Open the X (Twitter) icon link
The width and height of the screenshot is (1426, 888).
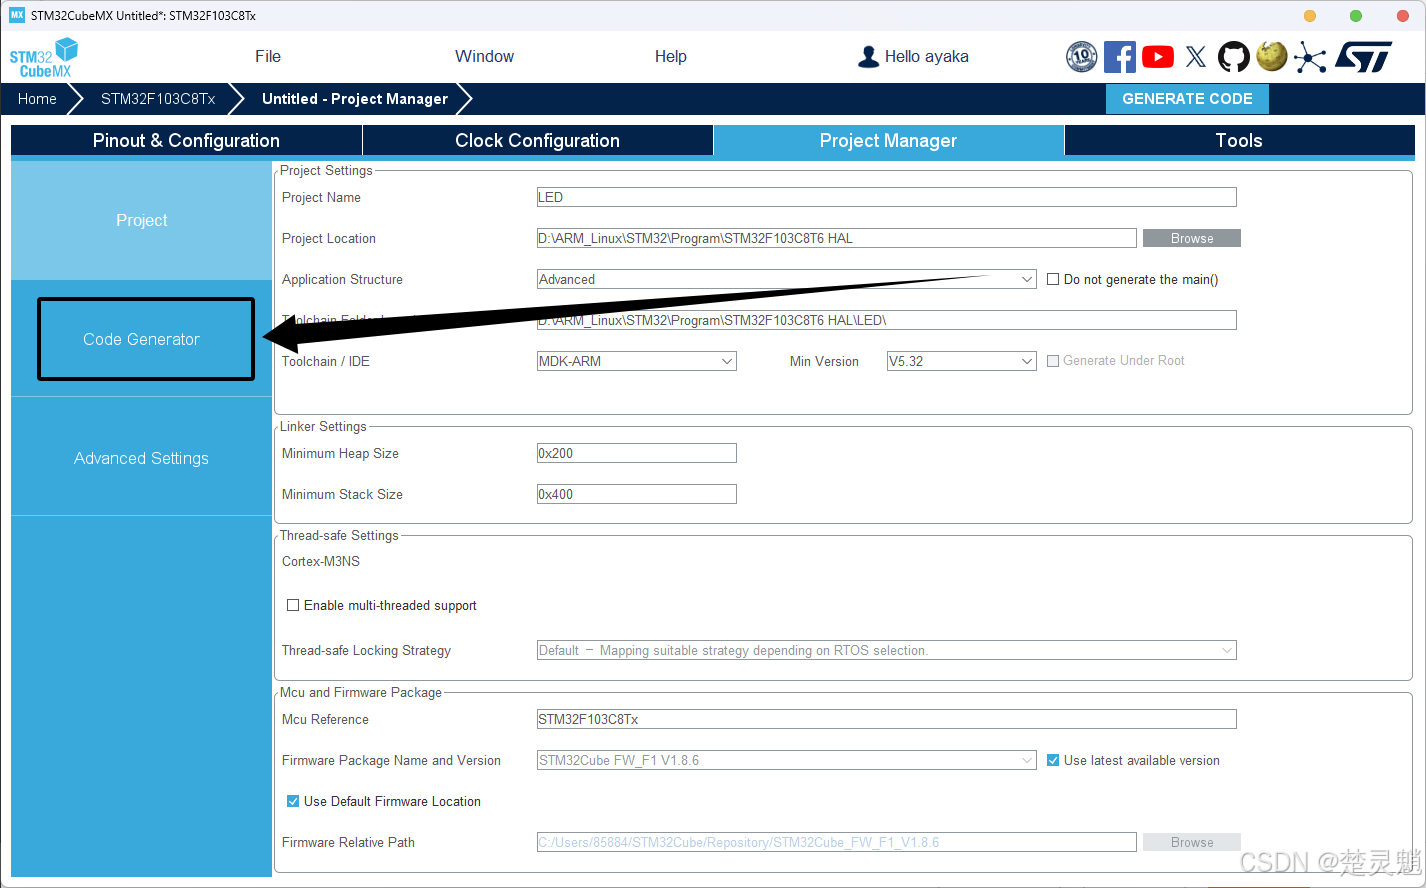[x=1196, y=57]
